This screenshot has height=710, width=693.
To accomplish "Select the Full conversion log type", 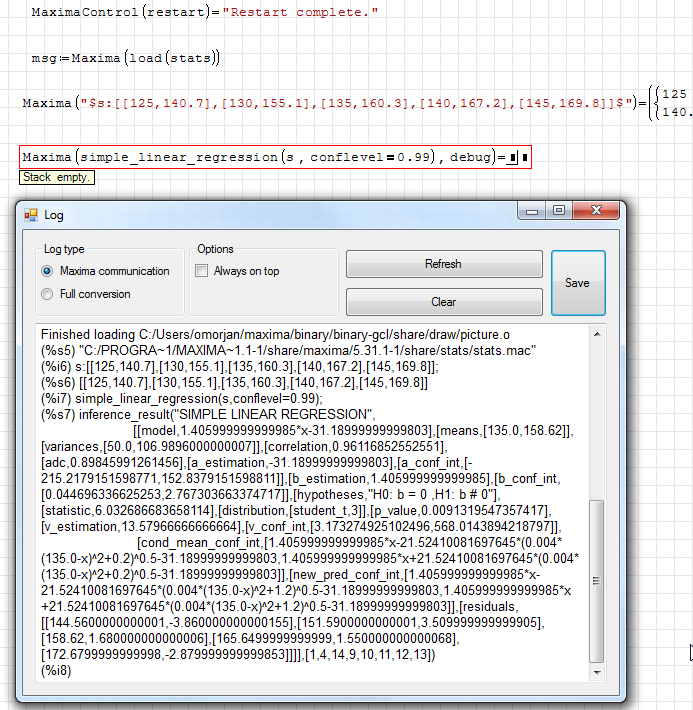I will (47, 294).
